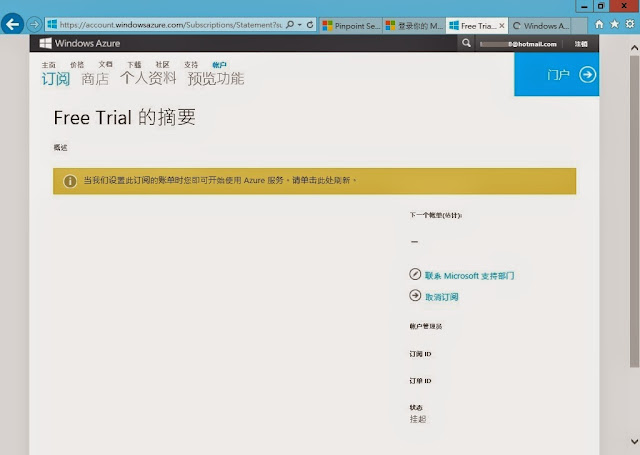Click 联系 Microsoft 支持部门 link

pyautogui.click(x=469, y=276)
